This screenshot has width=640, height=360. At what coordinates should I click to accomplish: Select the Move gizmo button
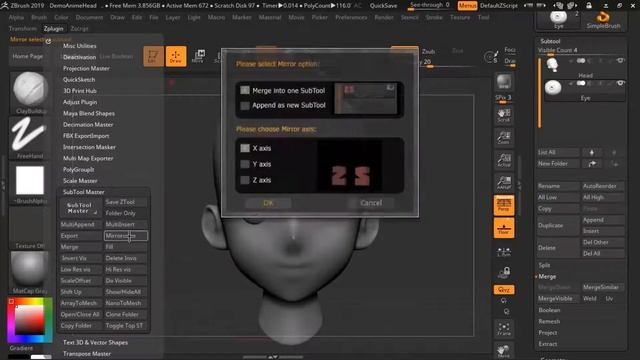tap(198, 56)
